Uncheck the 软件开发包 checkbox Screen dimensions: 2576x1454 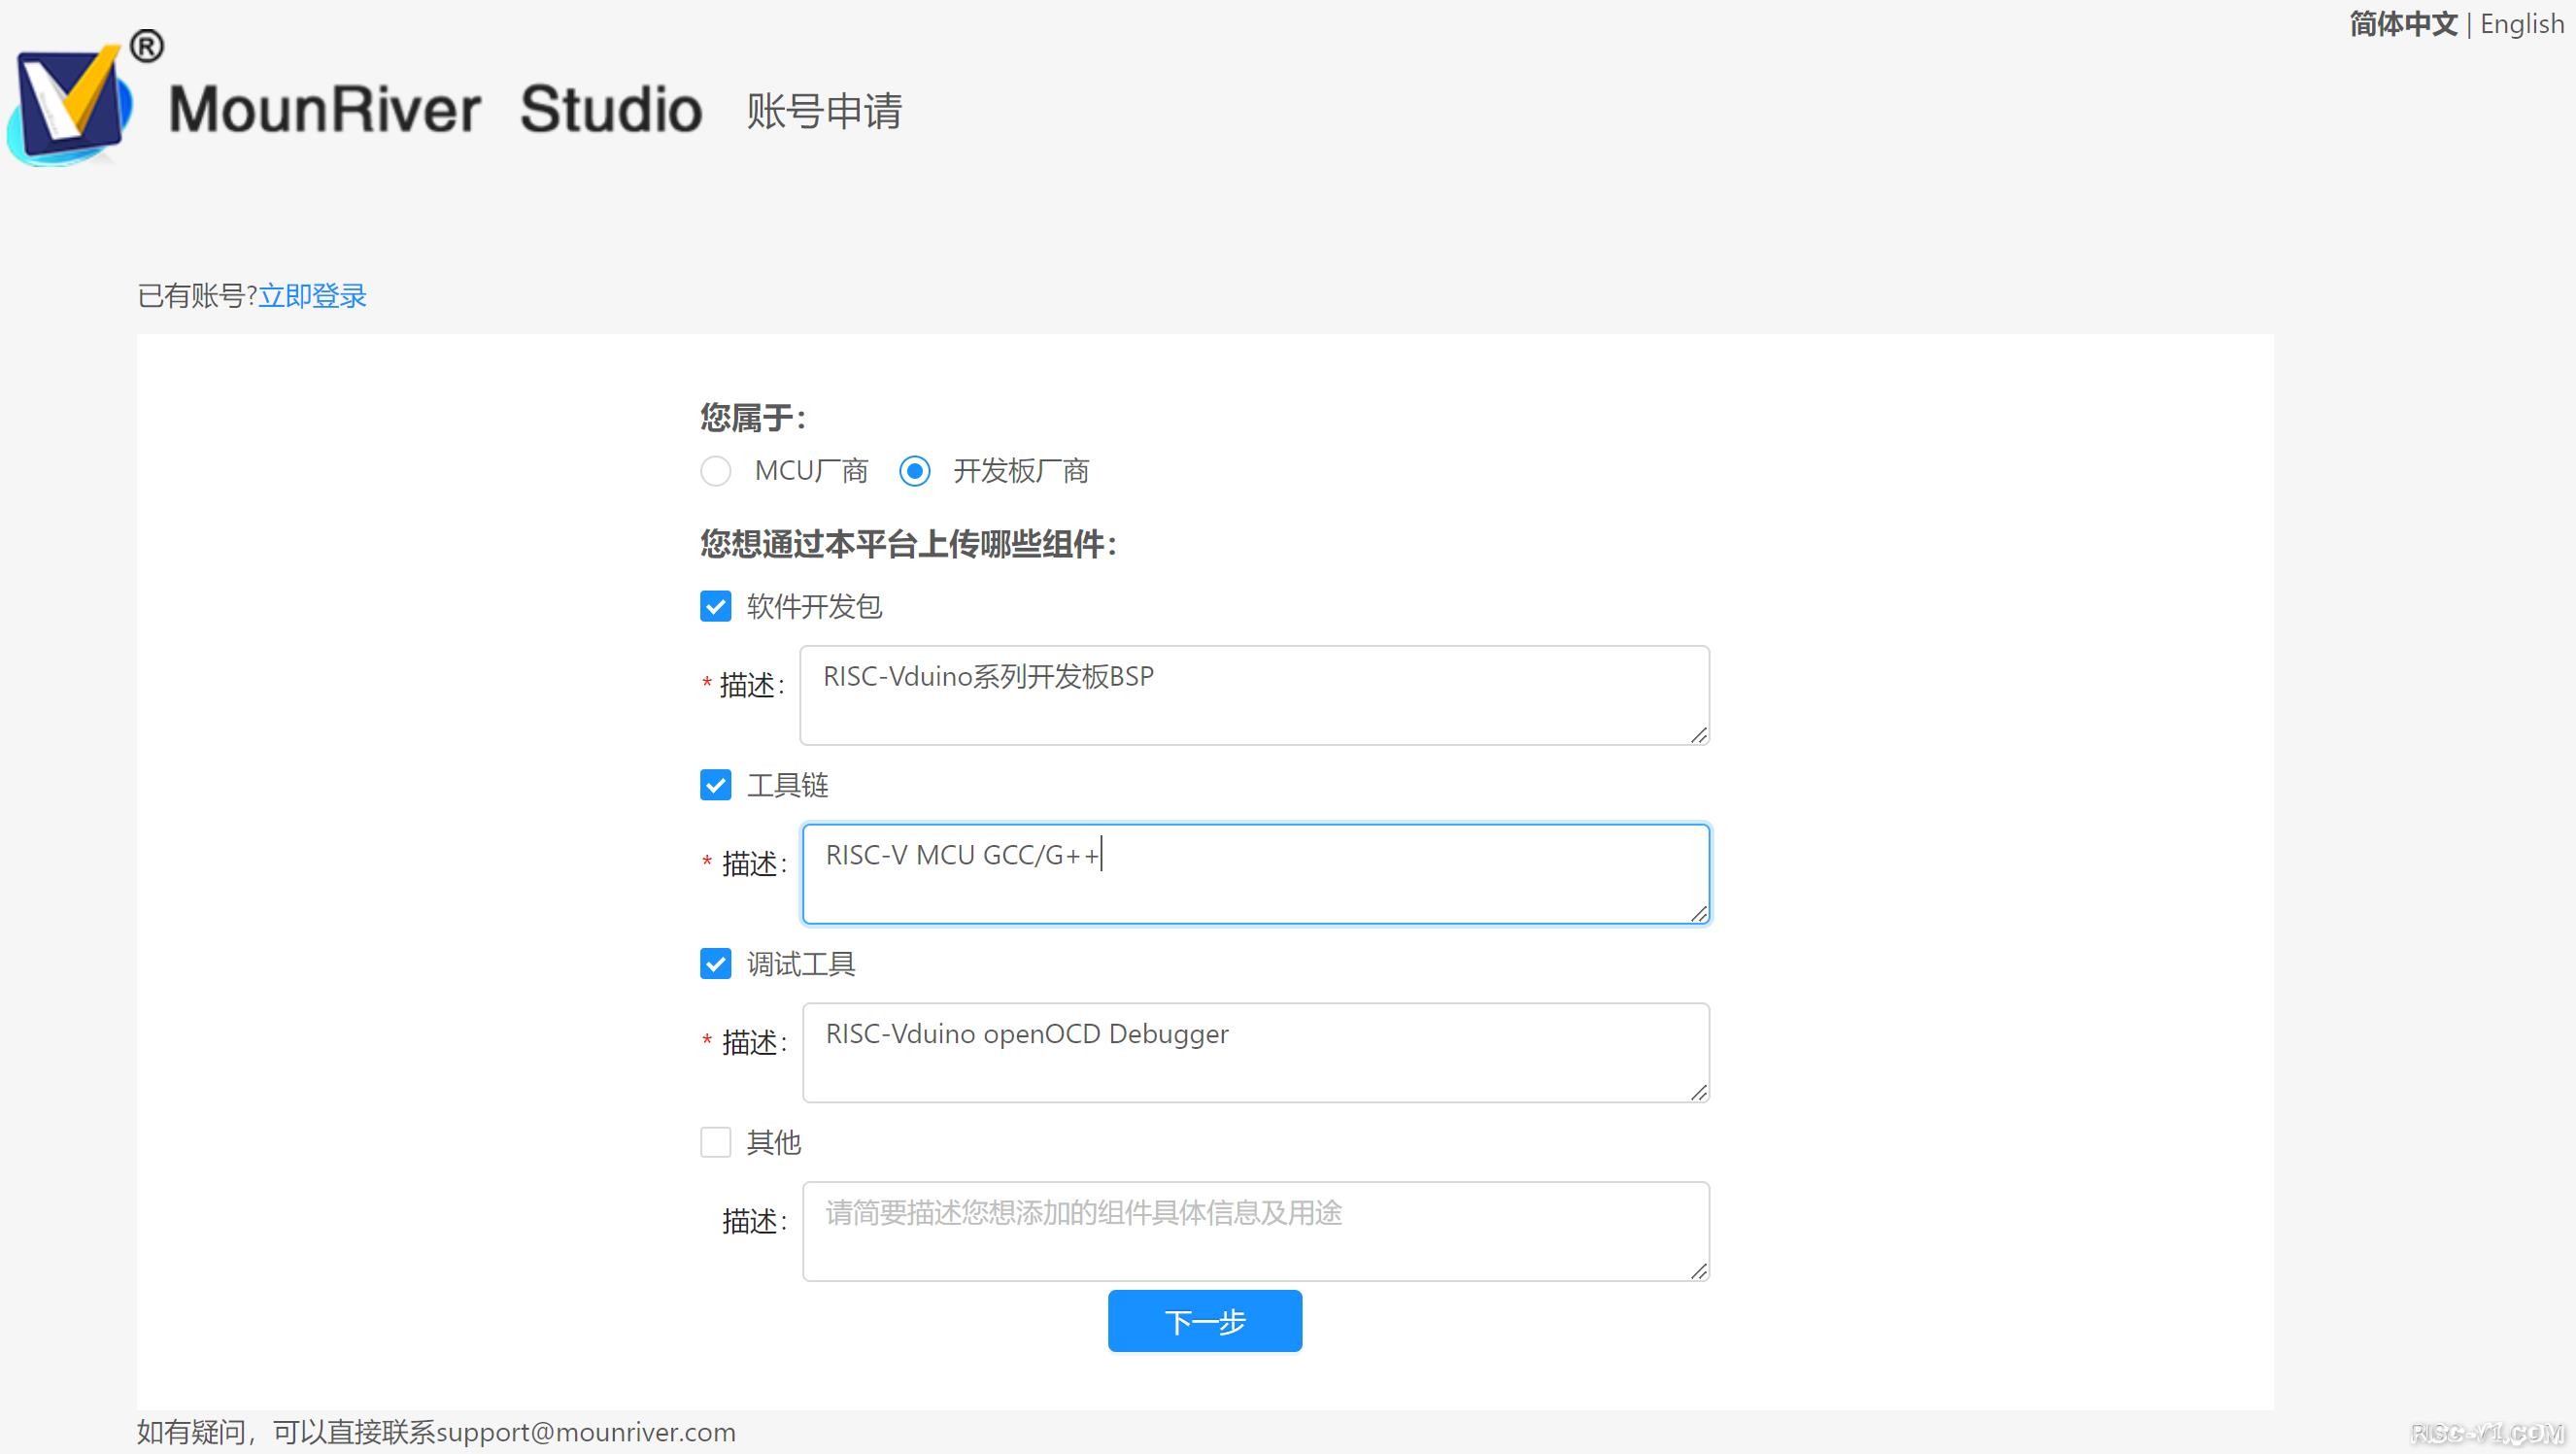715,606
